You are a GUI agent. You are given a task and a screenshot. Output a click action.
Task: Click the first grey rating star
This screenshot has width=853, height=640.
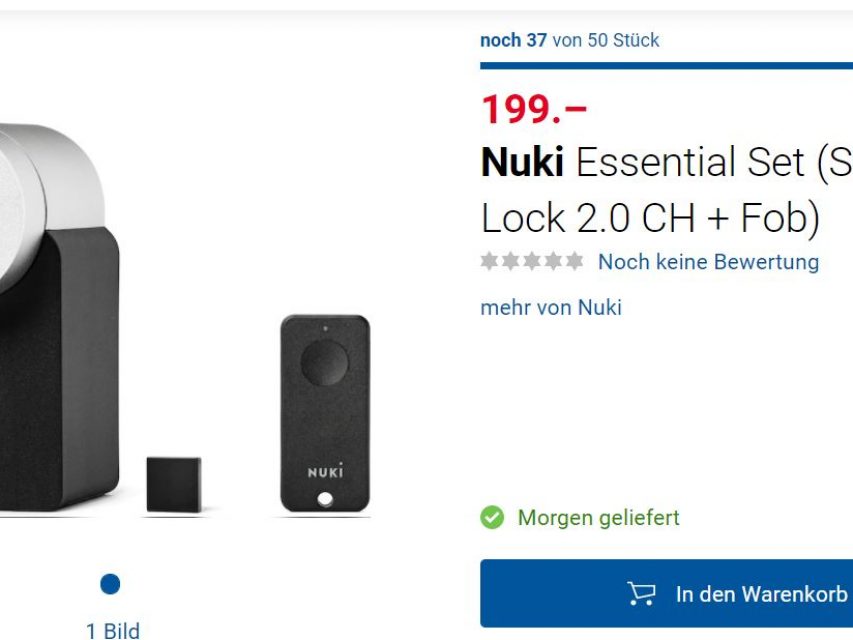pyautogui.click(x=489, y=262)
